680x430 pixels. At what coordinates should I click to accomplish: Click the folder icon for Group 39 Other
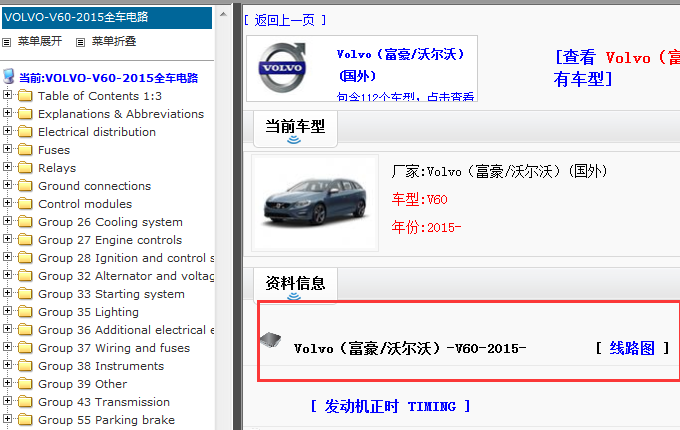coord(25,384)
